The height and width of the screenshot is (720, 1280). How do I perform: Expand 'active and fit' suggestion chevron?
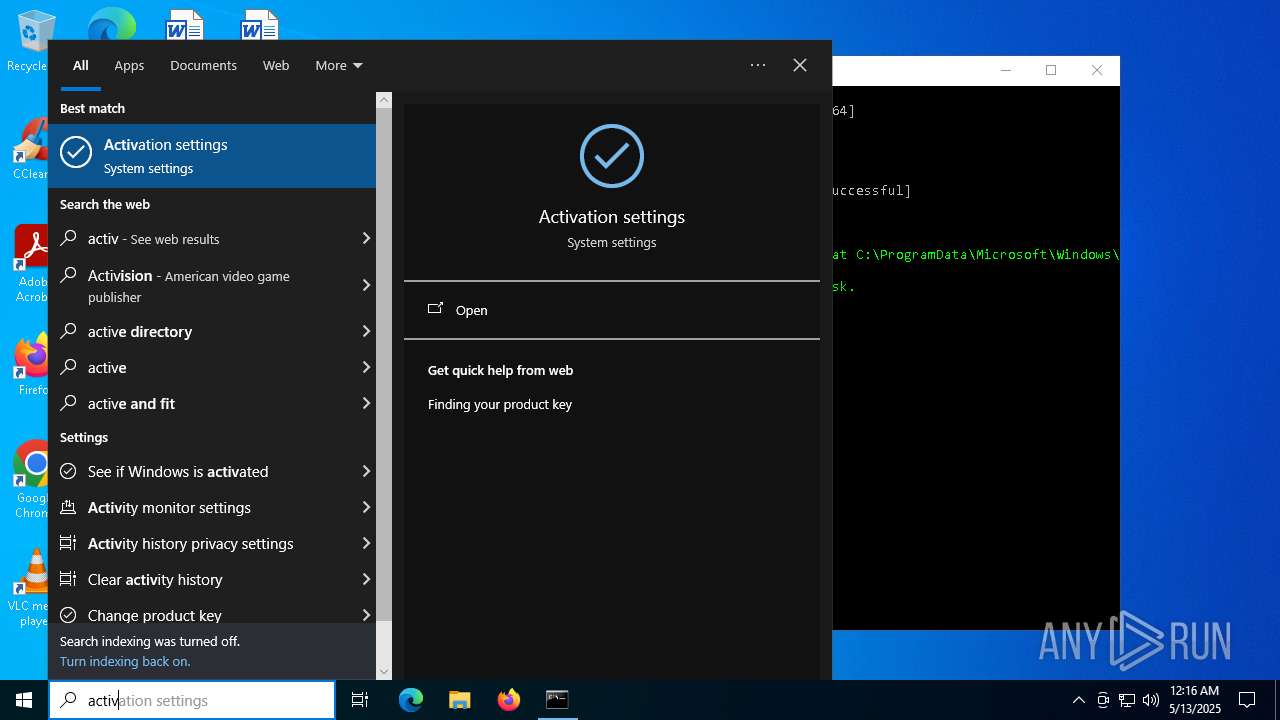[366, 403]
